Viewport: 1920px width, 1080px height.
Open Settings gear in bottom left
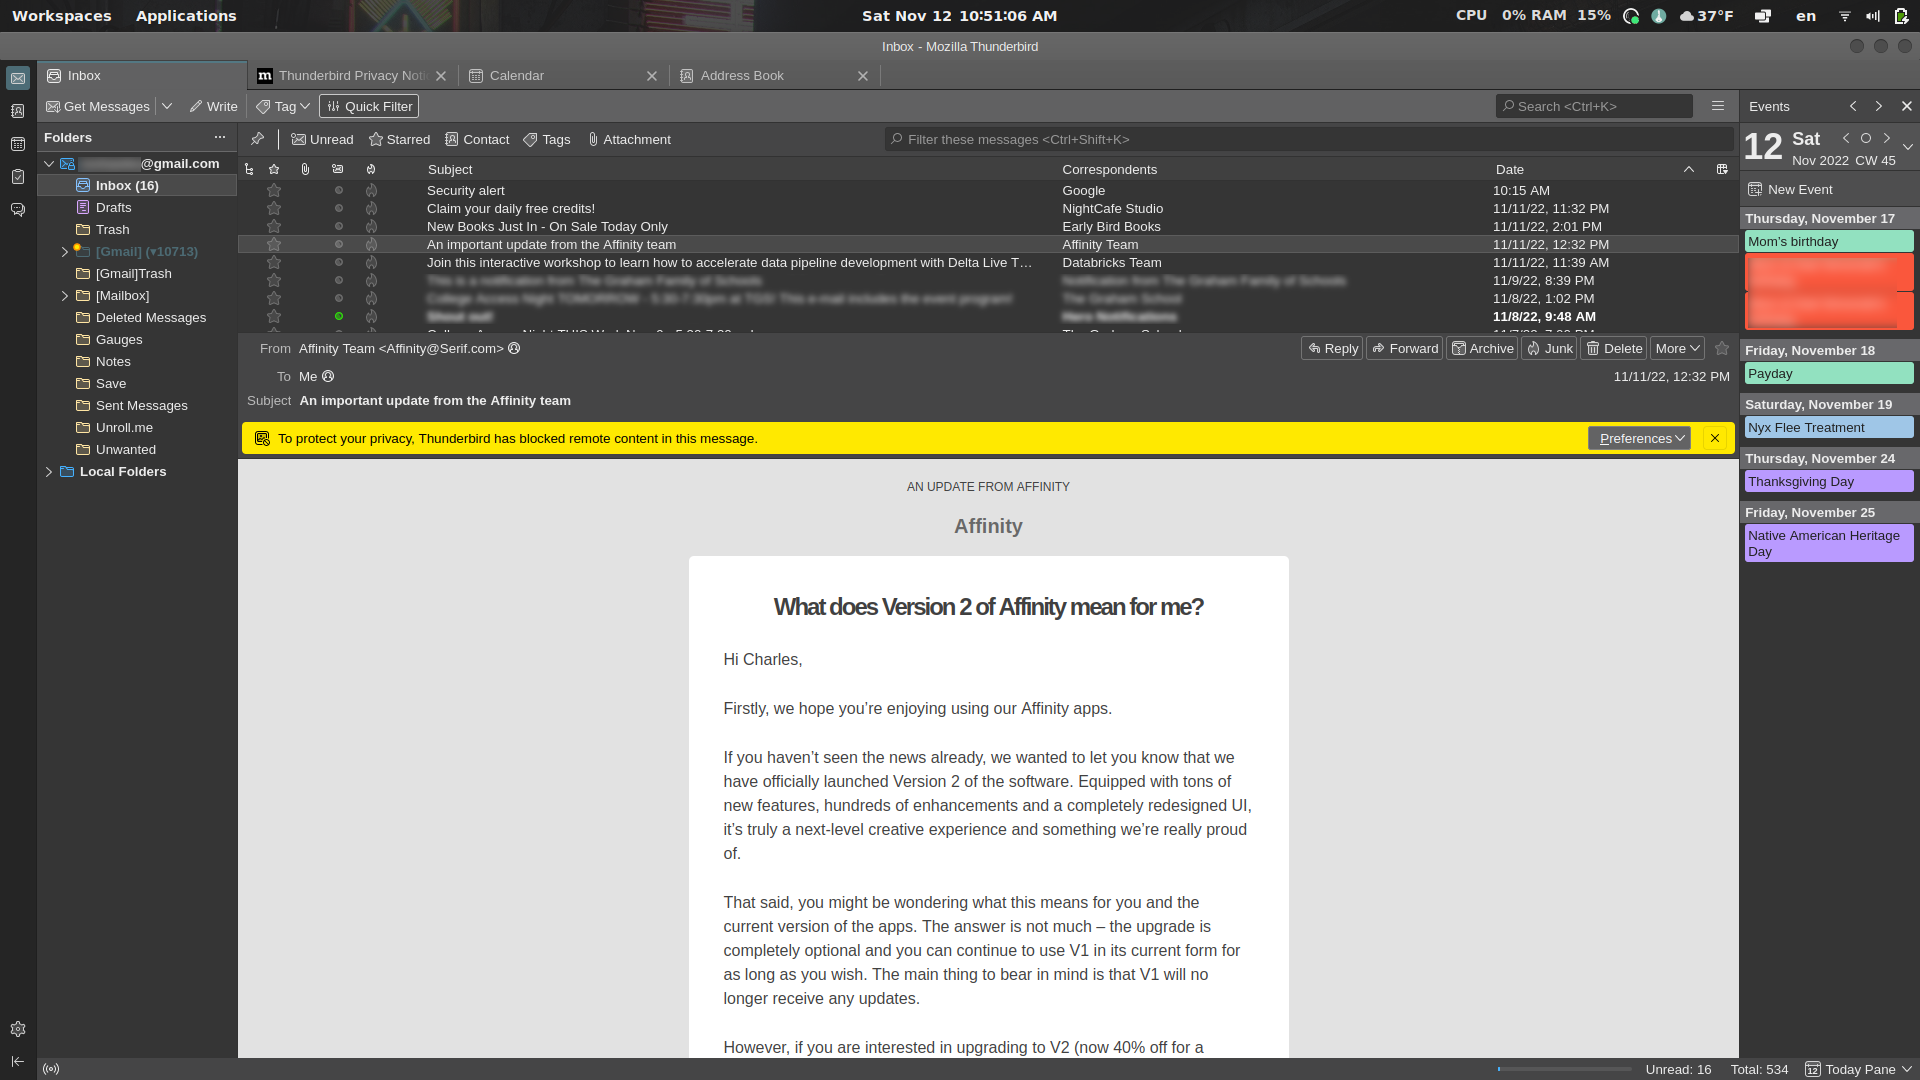click(x=18, y=1029)
